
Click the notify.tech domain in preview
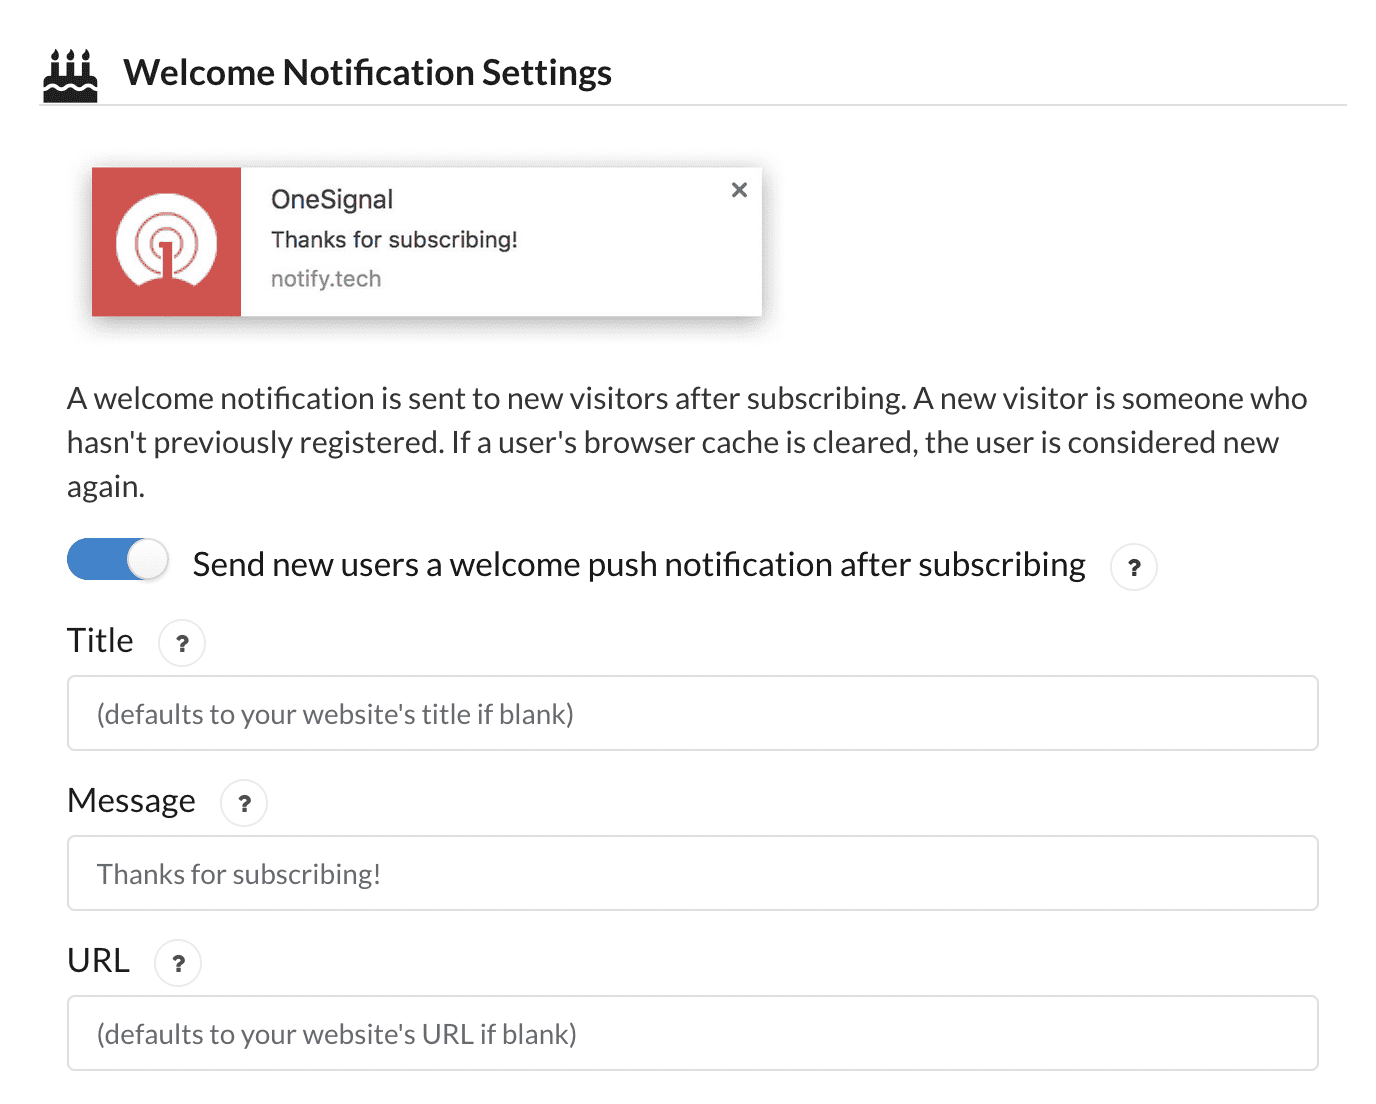point(326,279)
